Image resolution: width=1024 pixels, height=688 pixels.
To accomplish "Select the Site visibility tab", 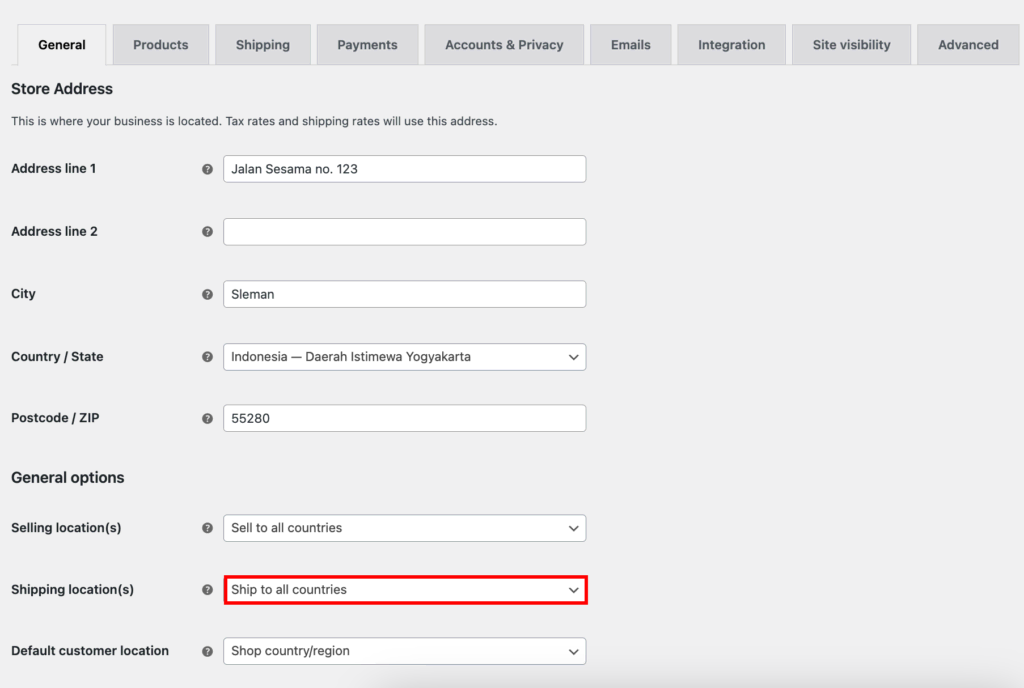I will click(851, 45).
